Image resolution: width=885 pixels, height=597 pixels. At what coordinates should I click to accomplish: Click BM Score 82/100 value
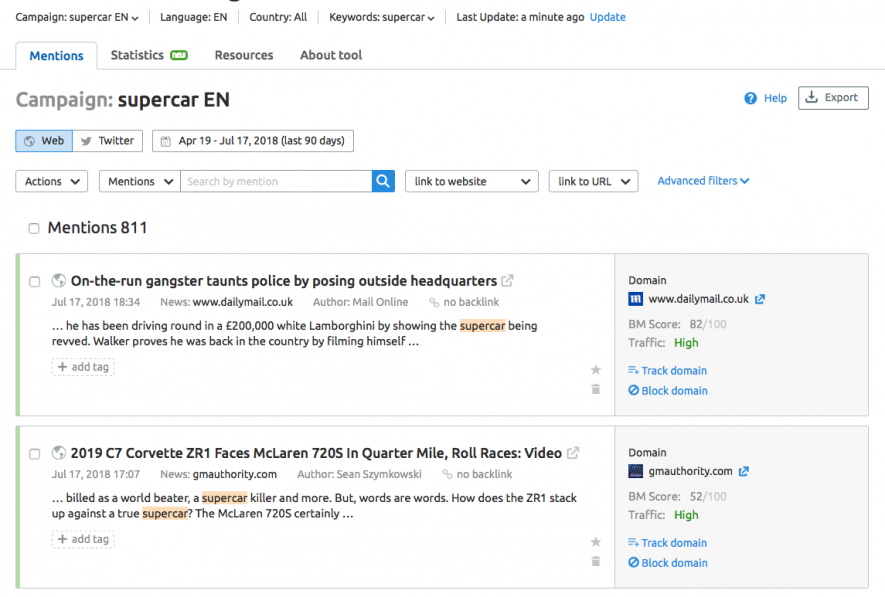coord(708,324)
